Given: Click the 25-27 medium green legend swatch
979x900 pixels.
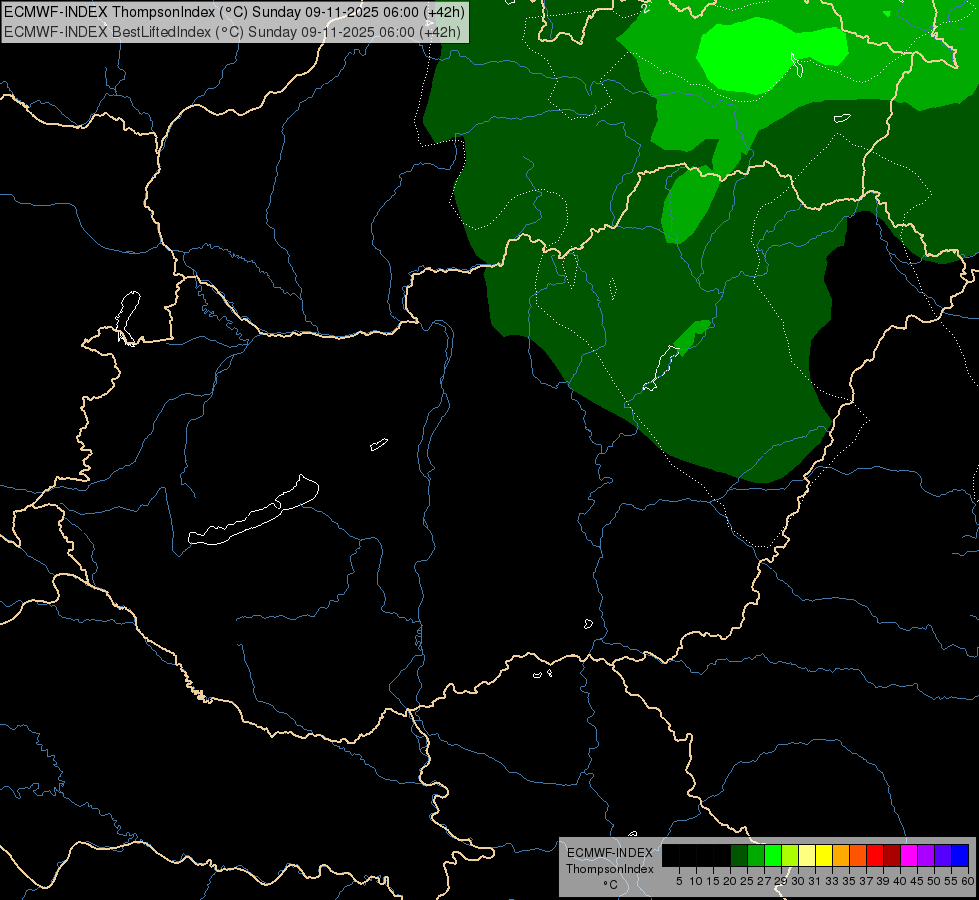Looking at the screenshot, I should click(756, 855).
